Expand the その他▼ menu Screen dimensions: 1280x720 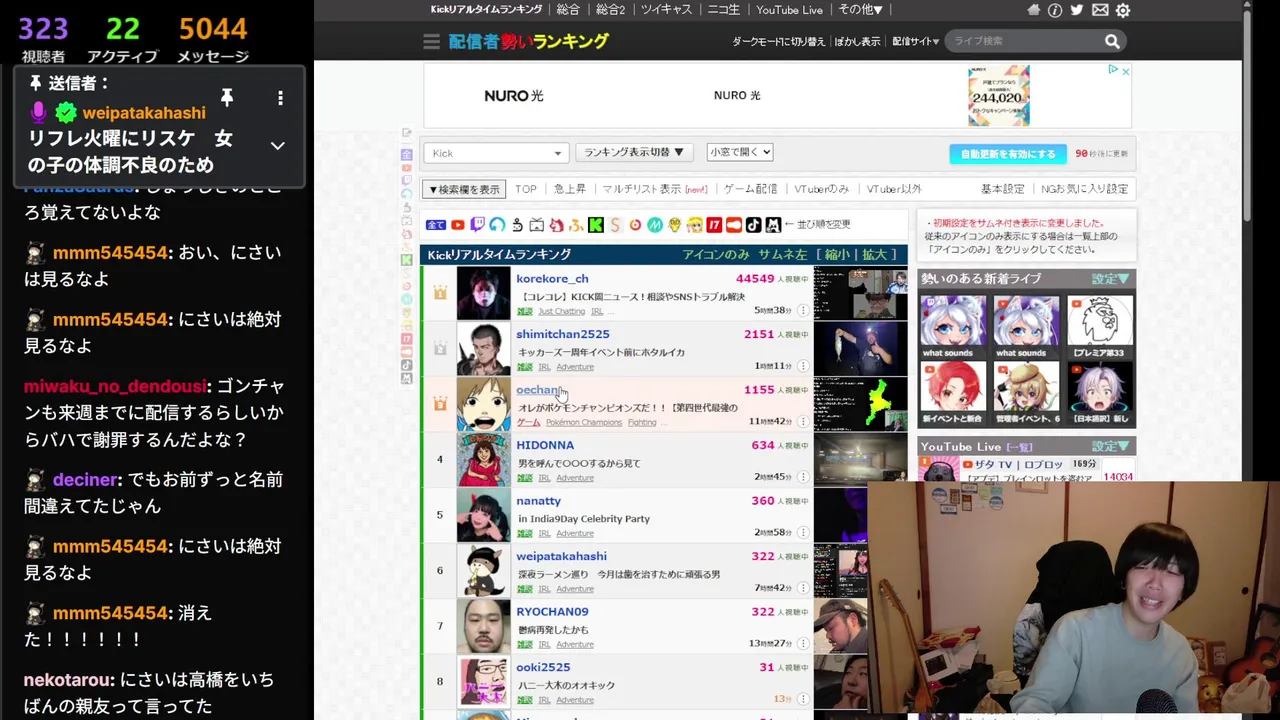point(860,10)
